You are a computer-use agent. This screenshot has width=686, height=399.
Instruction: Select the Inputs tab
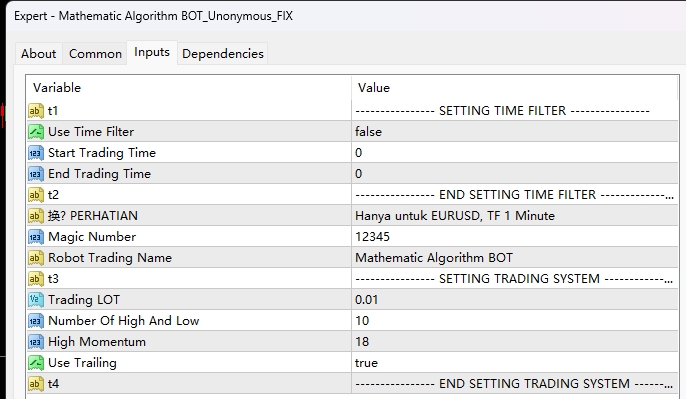(x=152, y=52)
